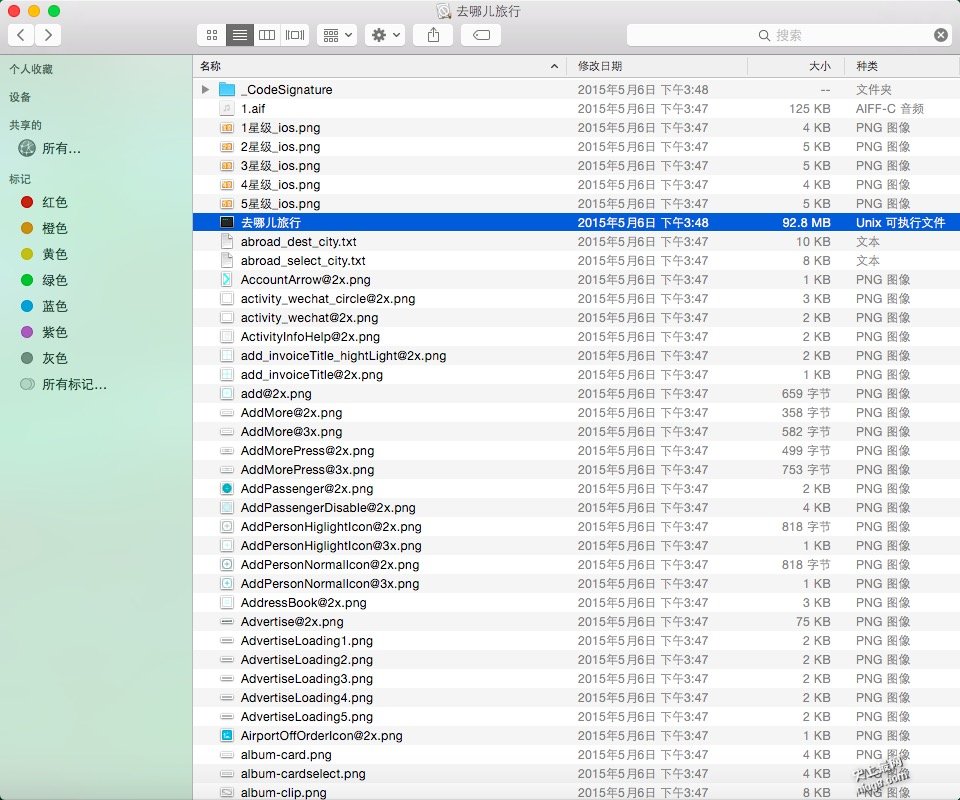This screenshot has width=960, height=800.
Task: Select the 黄色 yellow tag
Action: pos(44,254)
